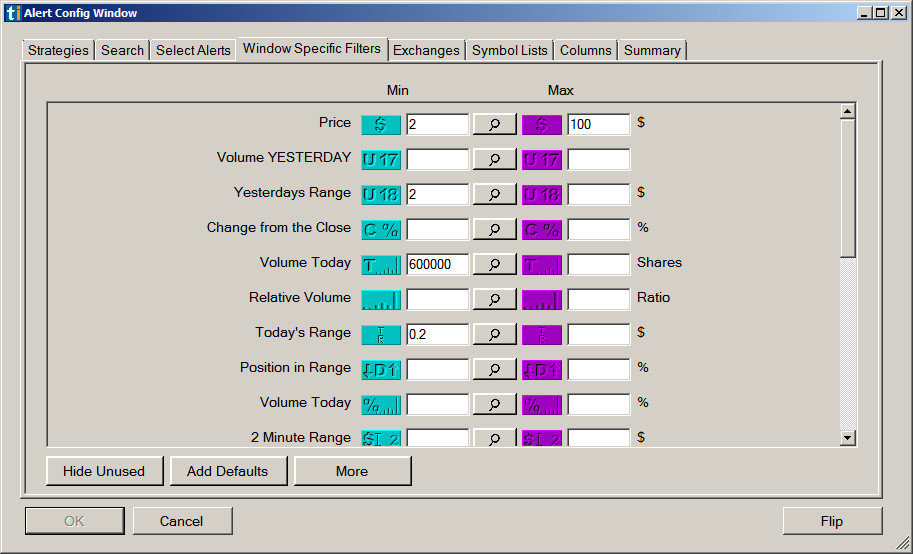Click the filter list scrollbar down arrow
The image size is (913, 554).
(847, 437)
